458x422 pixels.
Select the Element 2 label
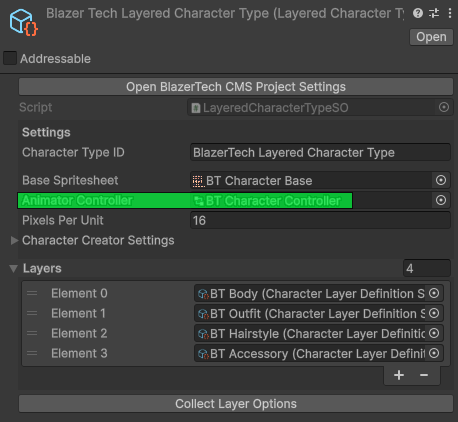(x=79, y=333)
